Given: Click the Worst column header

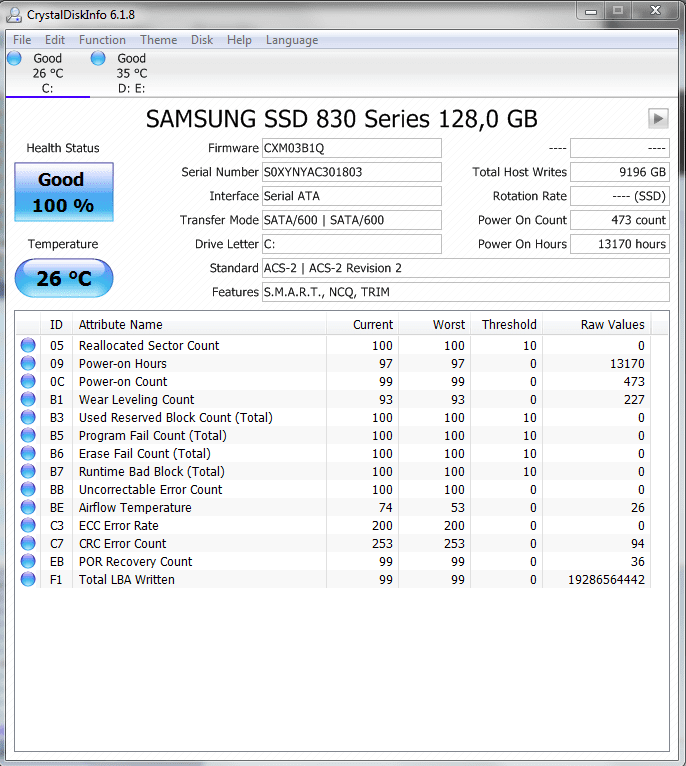Looking at the screenshot, I should tap(434, 324).
